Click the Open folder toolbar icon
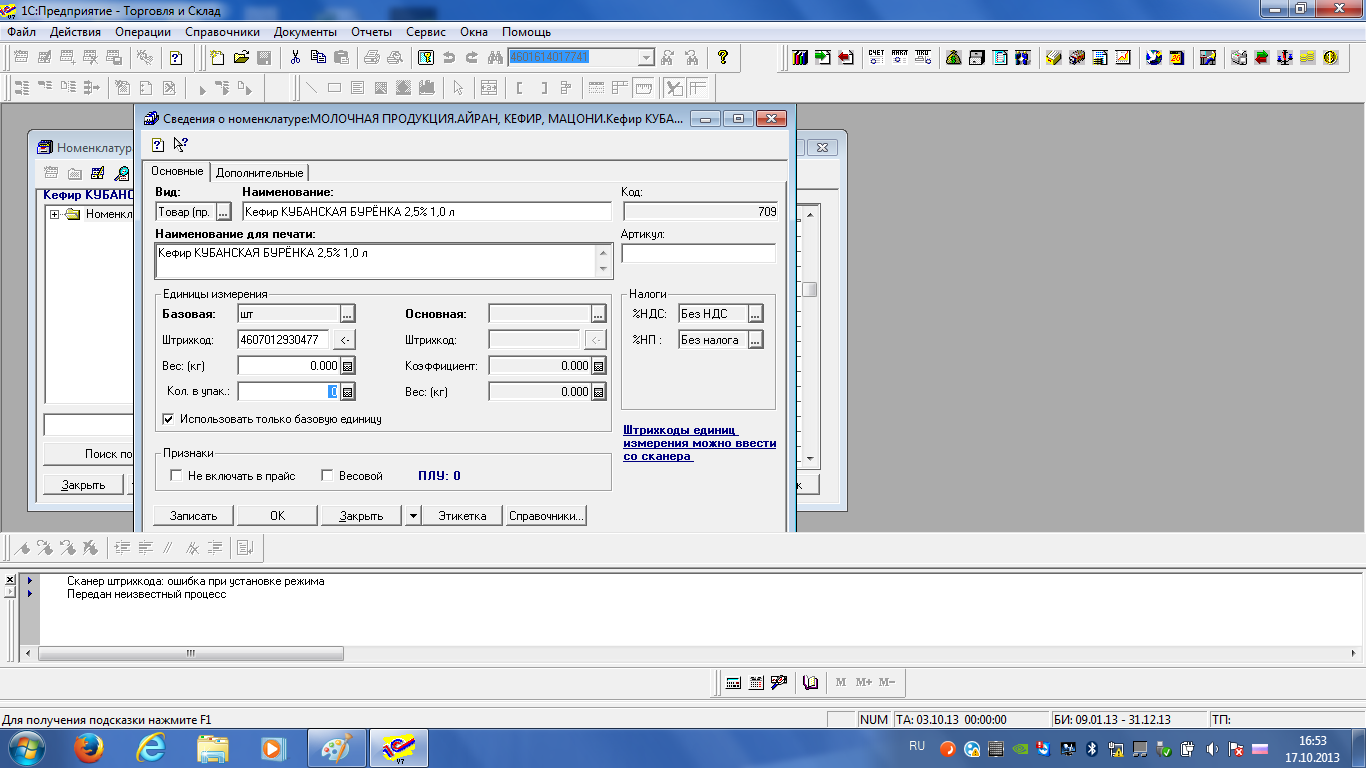The width and height of the screenshot is (1366, 768). [241, 58]
